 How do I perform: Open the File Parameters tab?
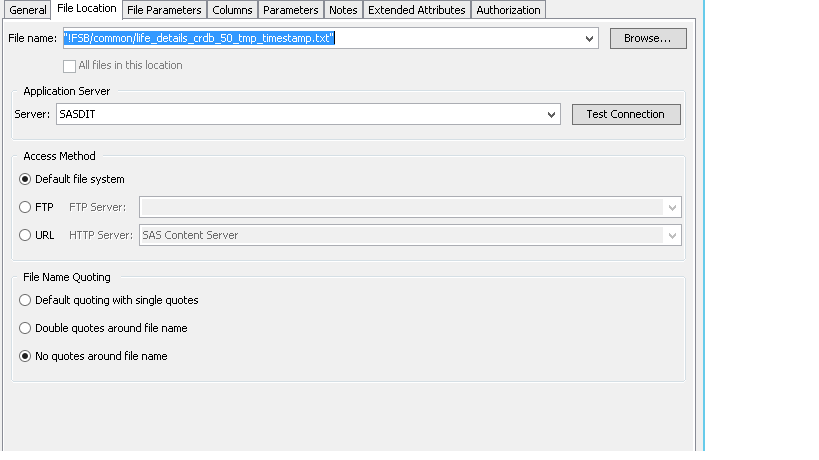point(164,10)
